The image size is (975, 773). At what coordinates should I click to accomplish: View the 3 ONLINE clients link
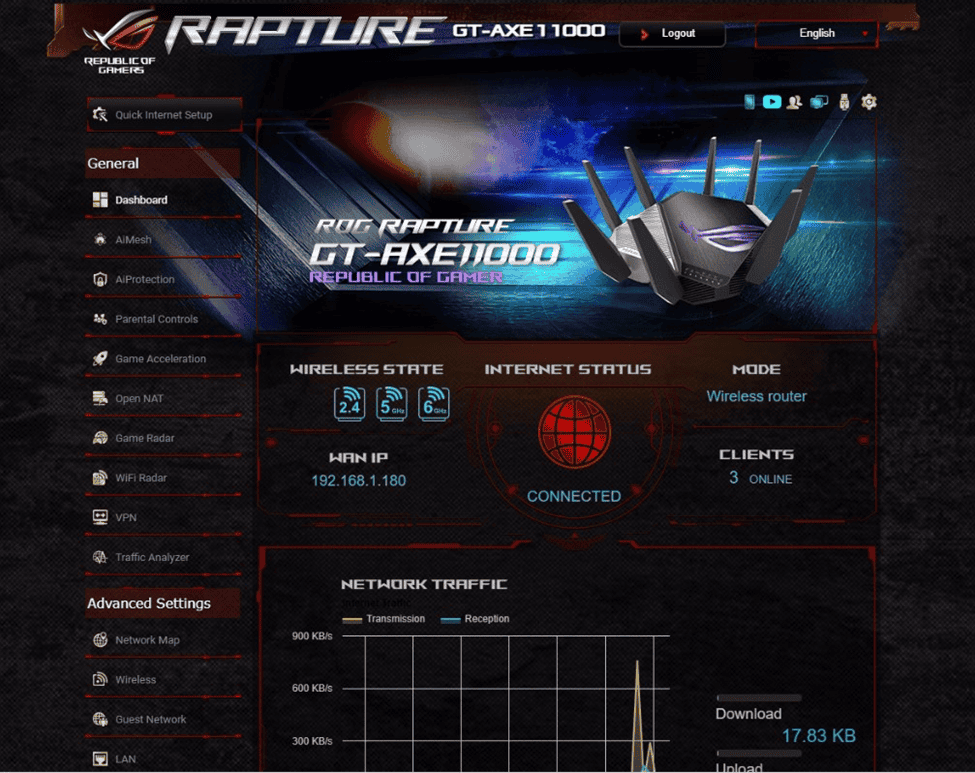pyautogui.click(x=760, y=478)
